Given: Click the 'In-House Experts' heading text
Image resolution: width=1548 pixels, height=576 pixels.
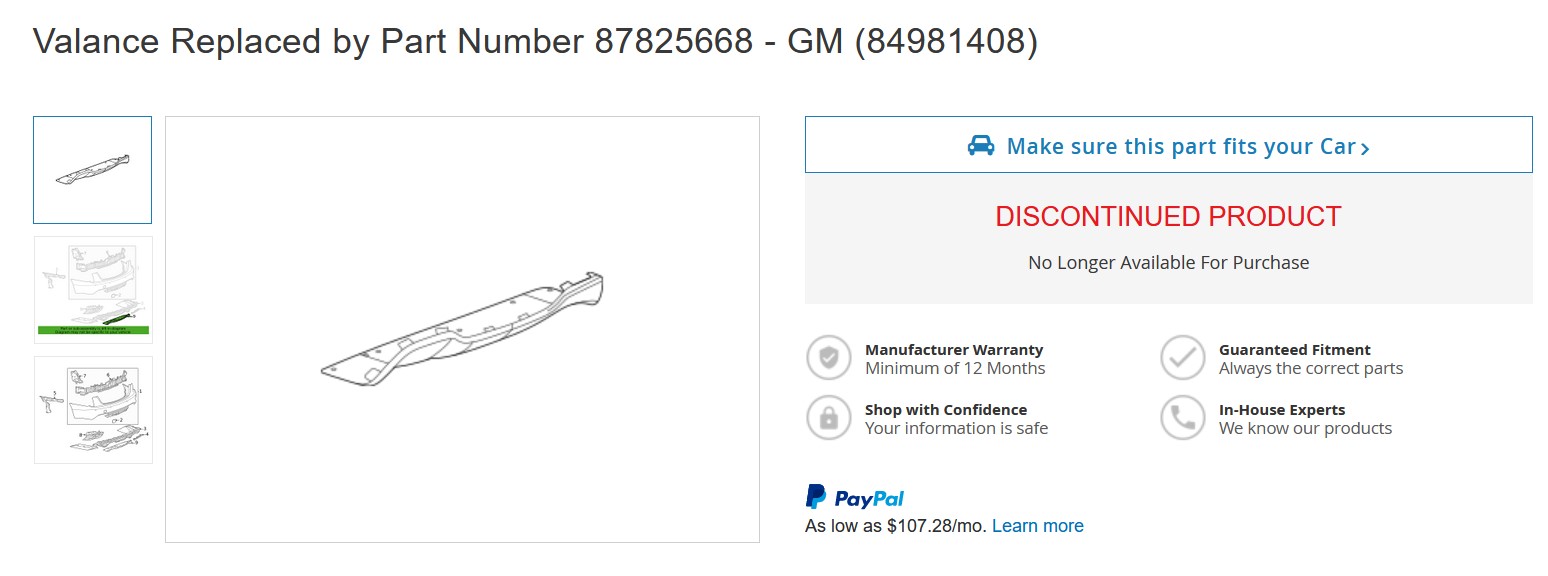Looking at the screenshot, I should pyautogui.click(x=1281, y=410).
